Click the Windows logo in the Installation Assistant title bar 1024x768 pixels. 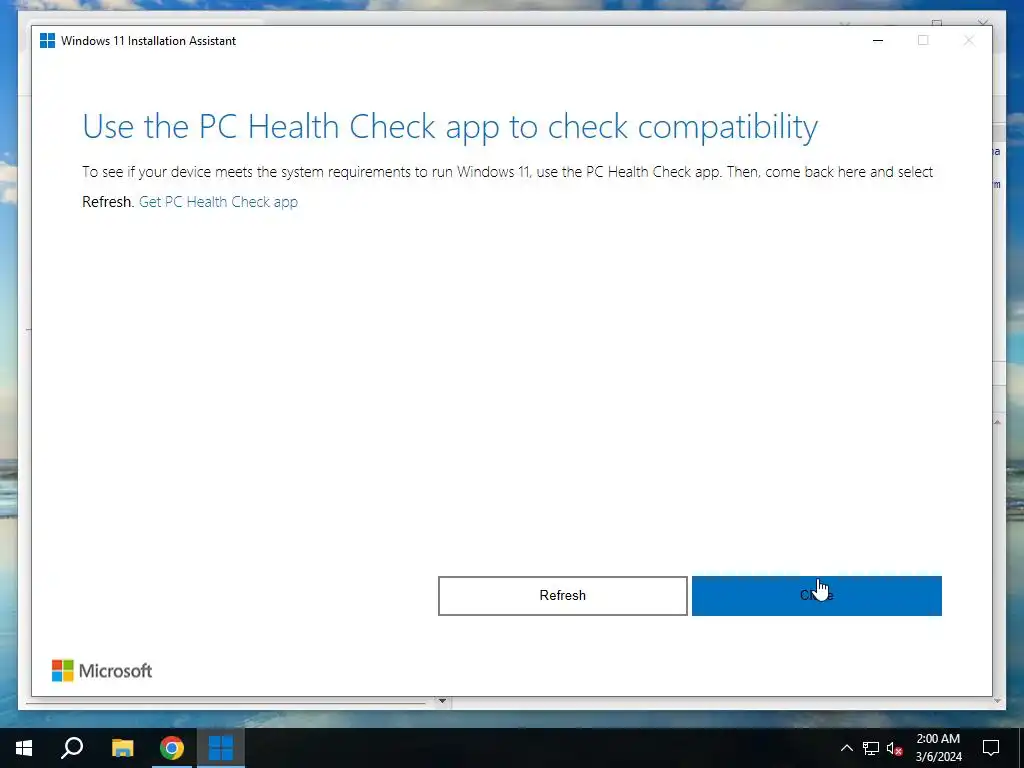(x=48, y=40)
